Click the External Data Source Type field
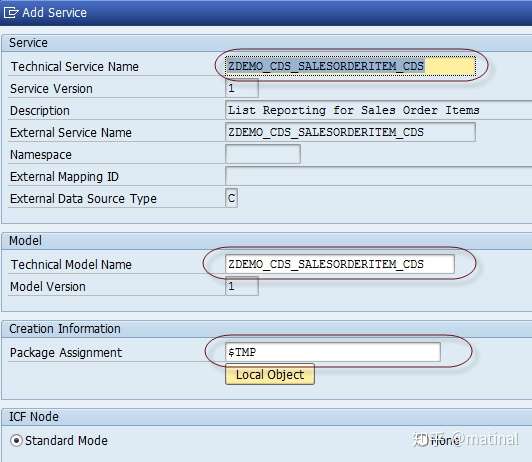The width and height of the screenshot is (532, 462). pos(231,198)
